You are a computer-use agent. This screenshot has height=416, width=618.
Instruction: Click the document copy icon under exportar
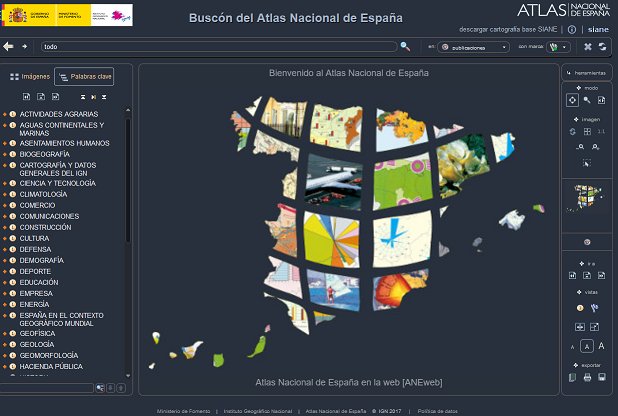point(572,377)
